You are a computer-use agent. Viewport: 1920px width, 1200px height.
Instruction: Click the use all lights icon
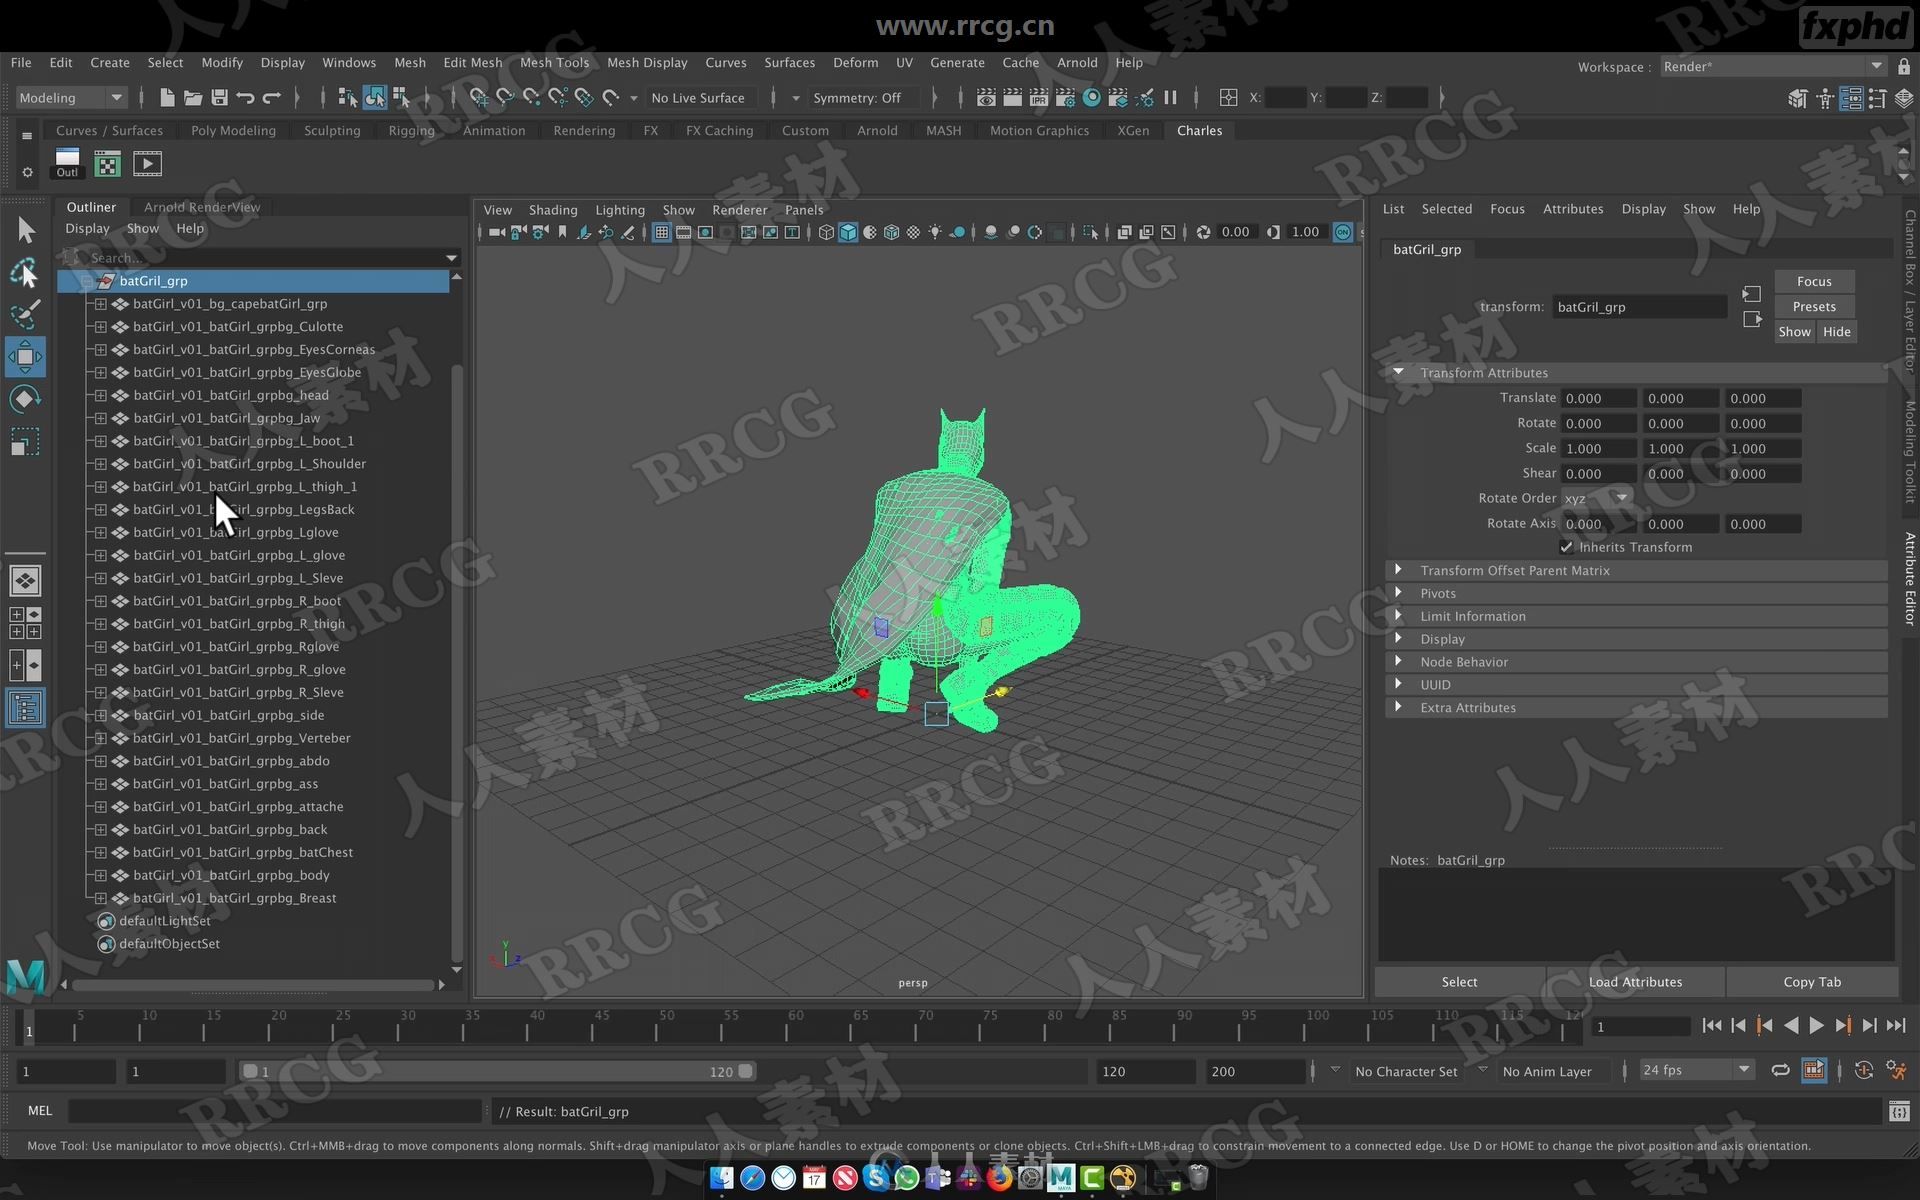935,232
